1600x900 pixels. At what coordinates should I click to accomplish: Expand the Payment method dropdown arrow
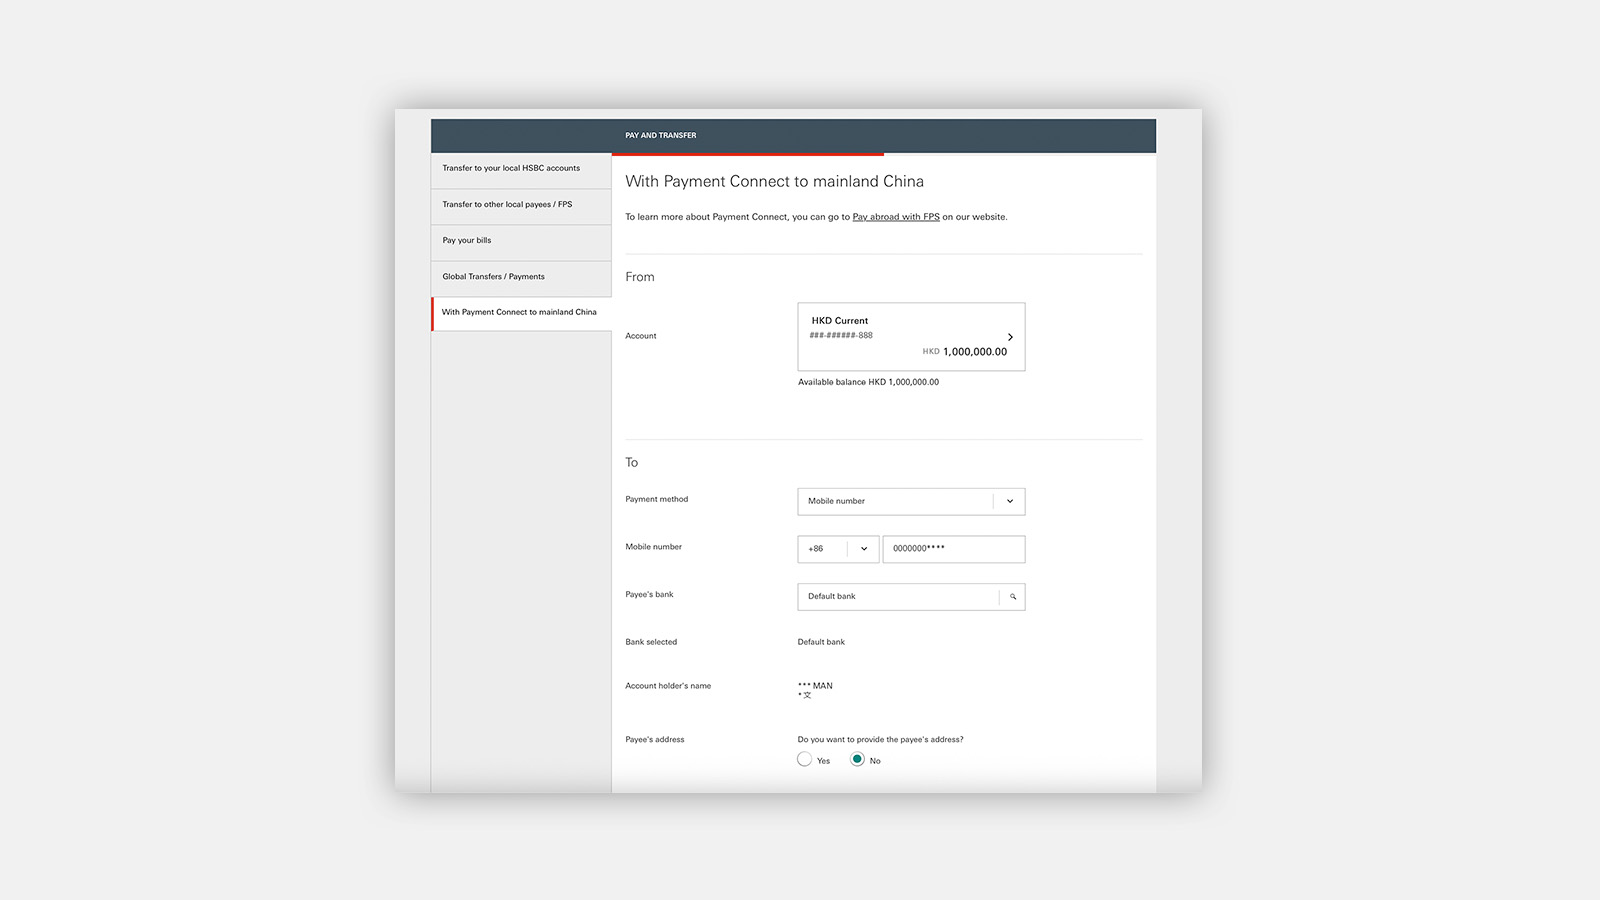1010,501
